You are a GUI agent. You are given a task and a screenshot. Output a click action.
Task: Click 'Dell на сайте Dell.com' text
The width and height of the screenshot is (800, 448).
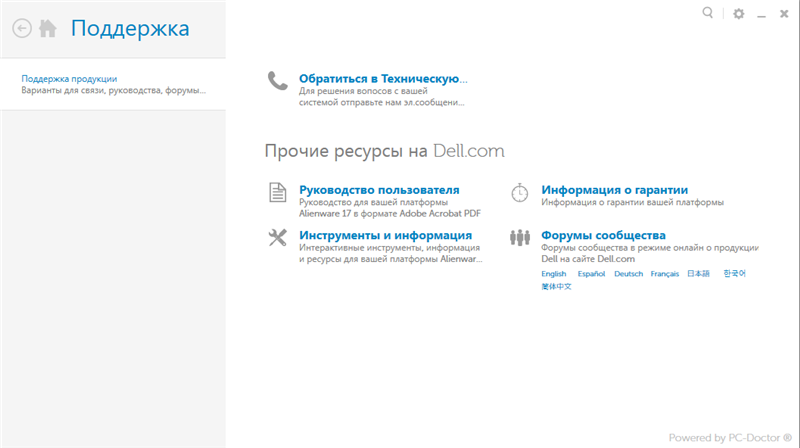click(588, 259)
